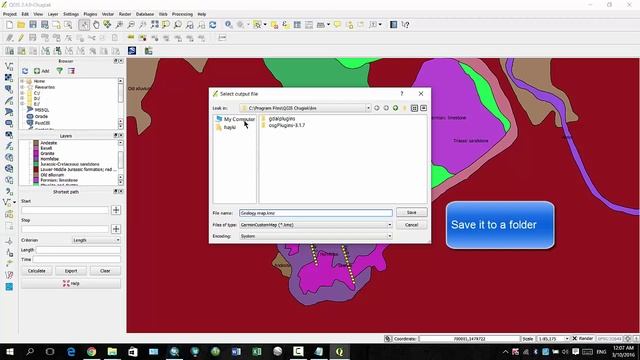Screen dimensions: 640x360
Task: Click the Granite layer color swatch
Action: (36, 153)
